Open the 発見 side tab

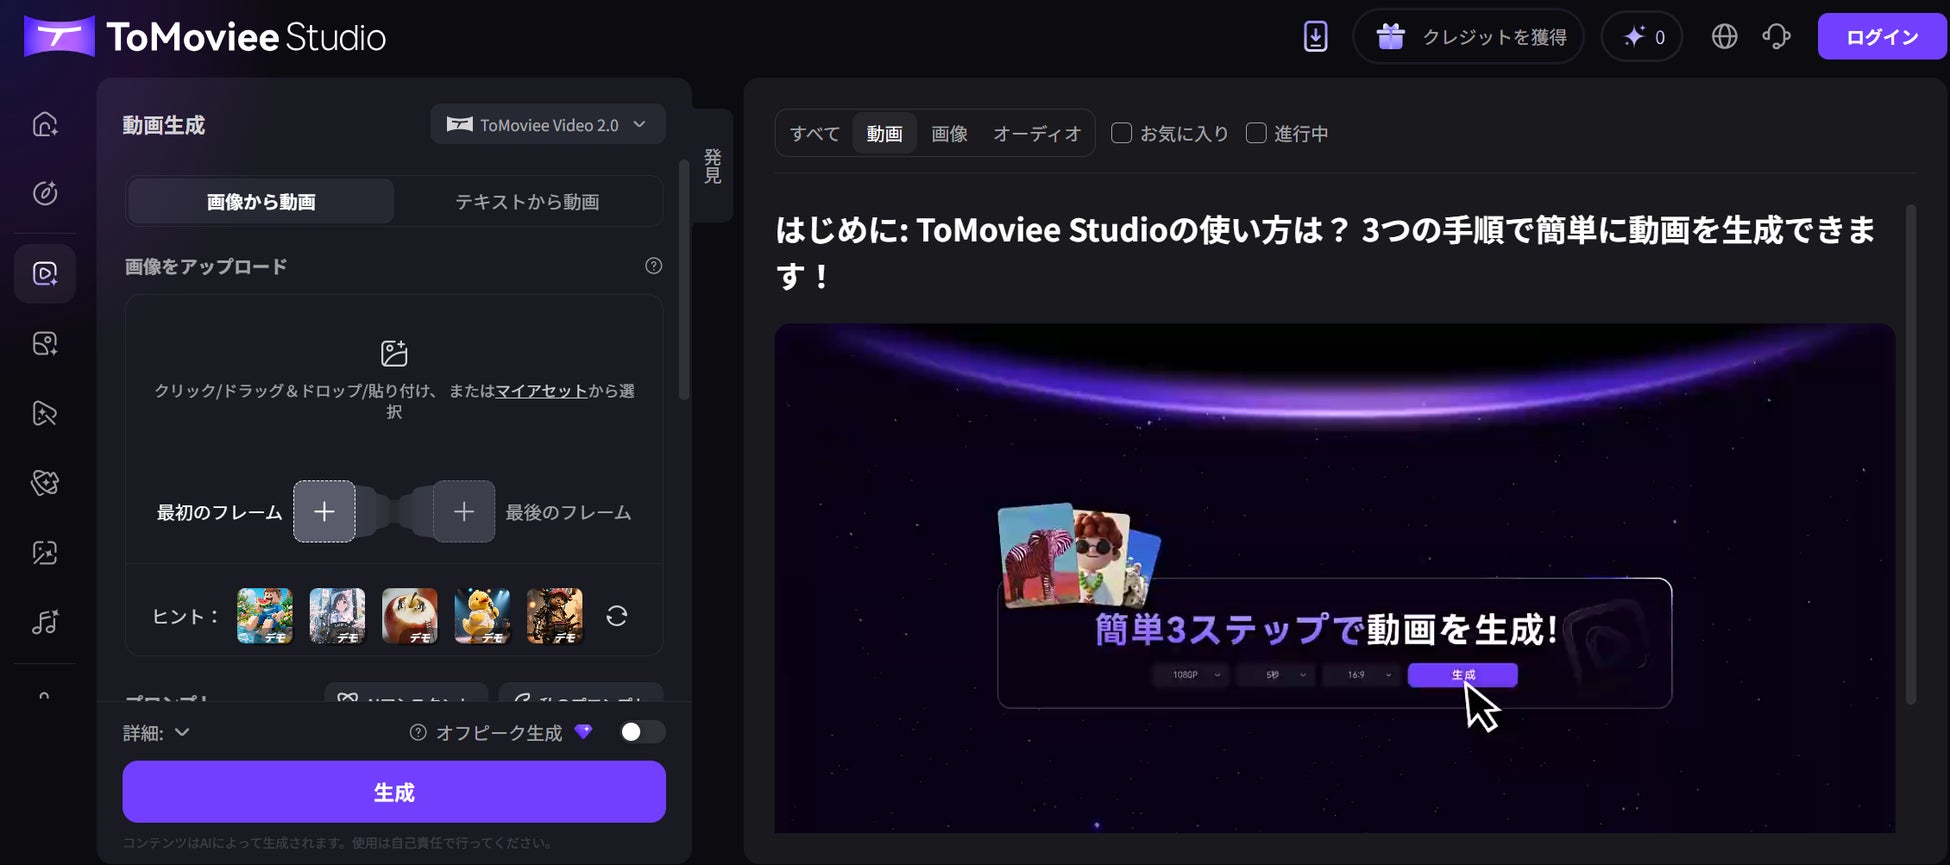point(713,166)
